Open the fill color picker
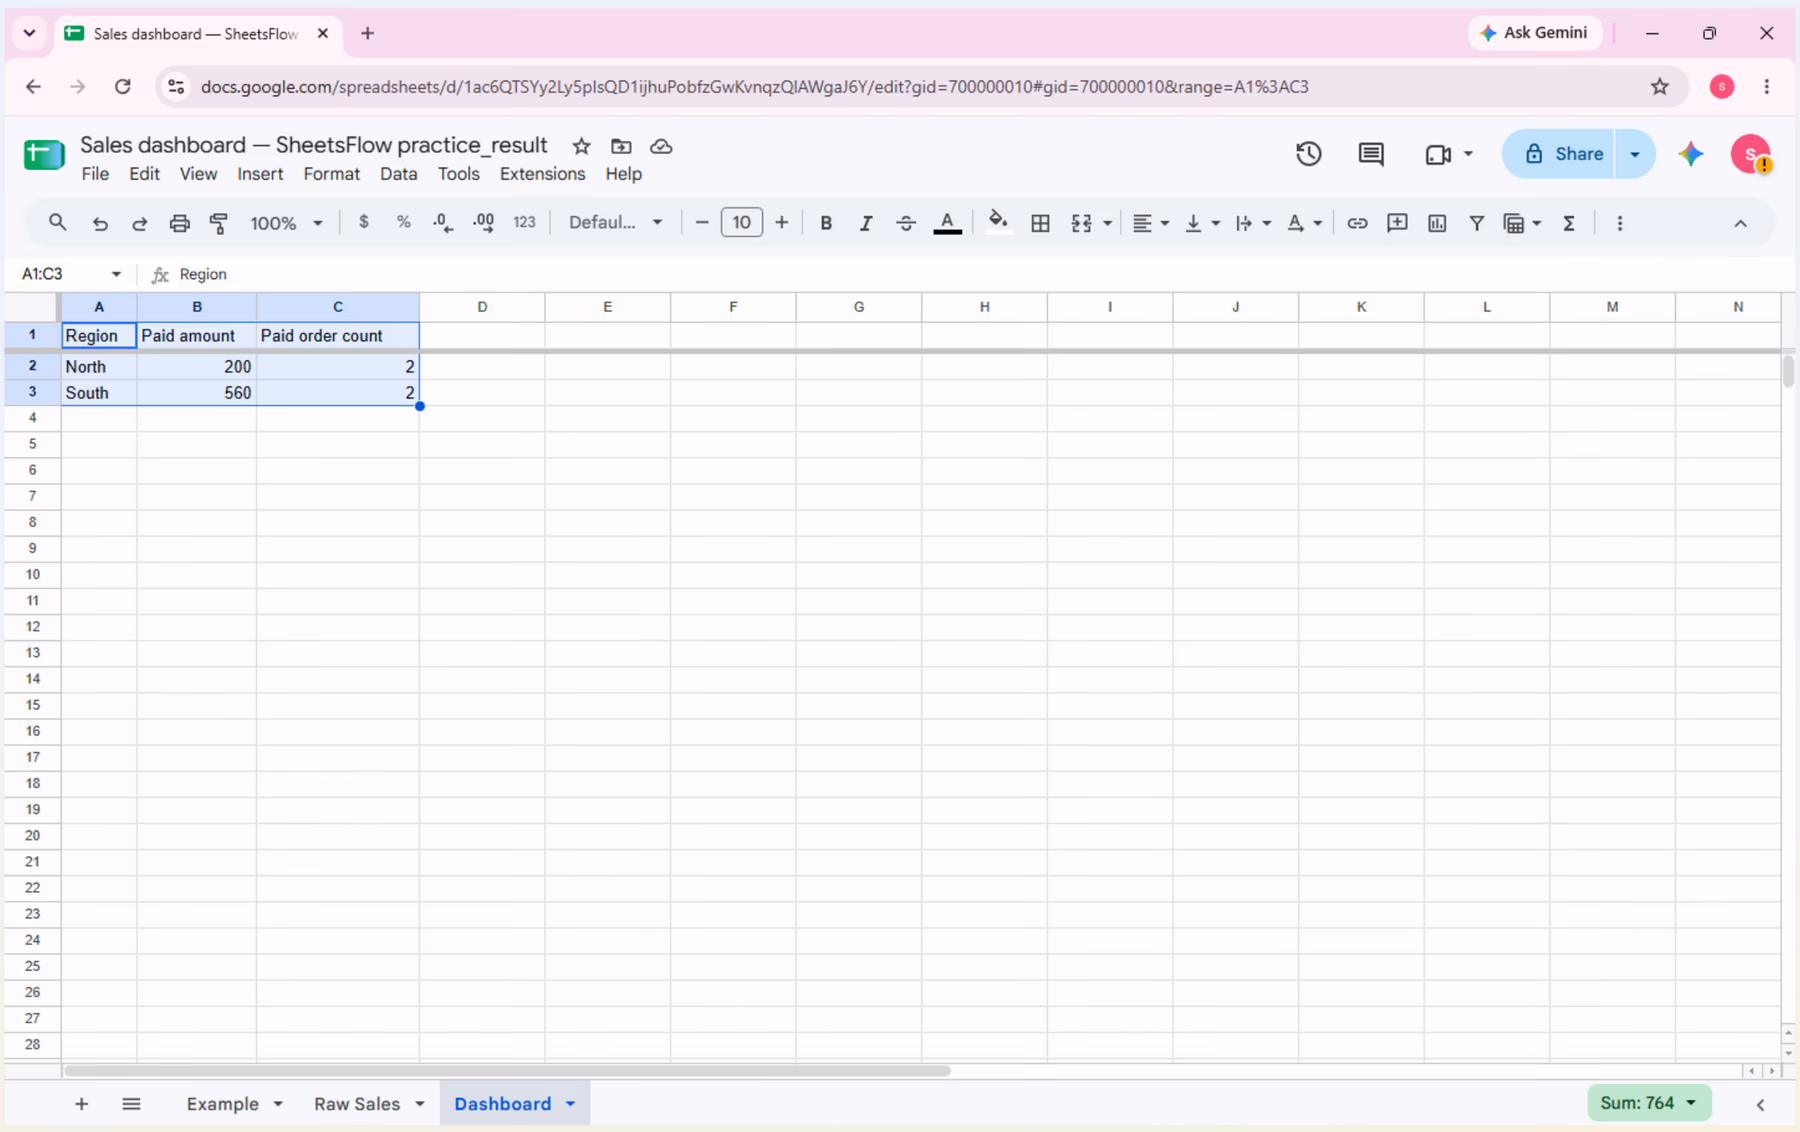Screen dimensions: 1800x1132 point(997,223)
